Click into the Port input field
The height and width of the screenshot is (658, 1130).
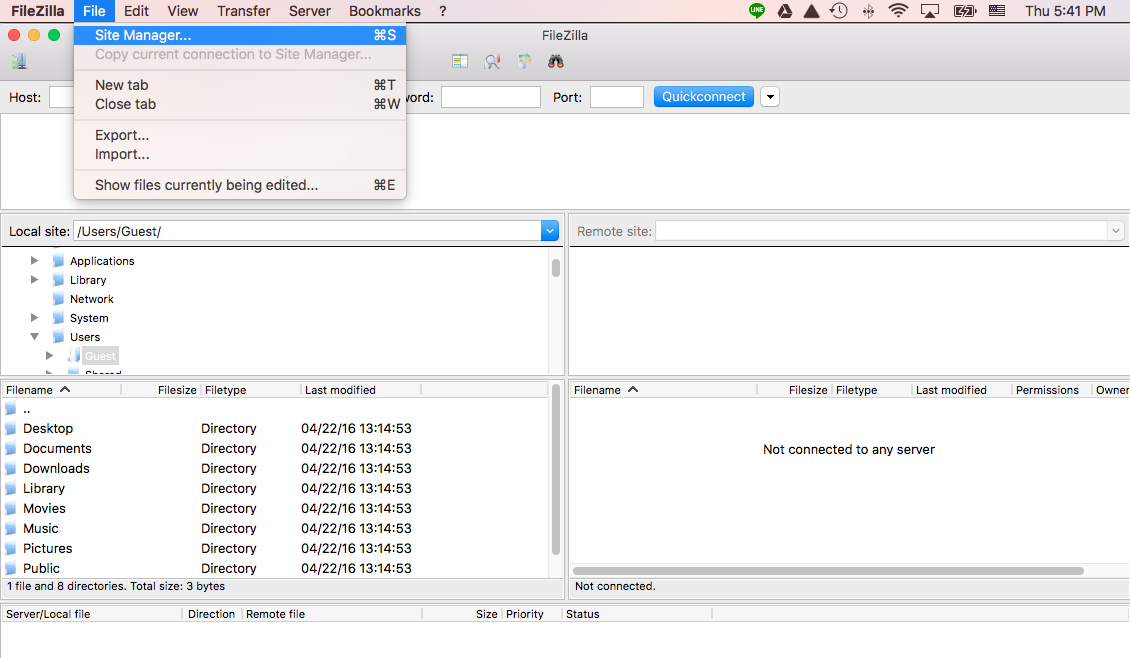click(616, 97)
